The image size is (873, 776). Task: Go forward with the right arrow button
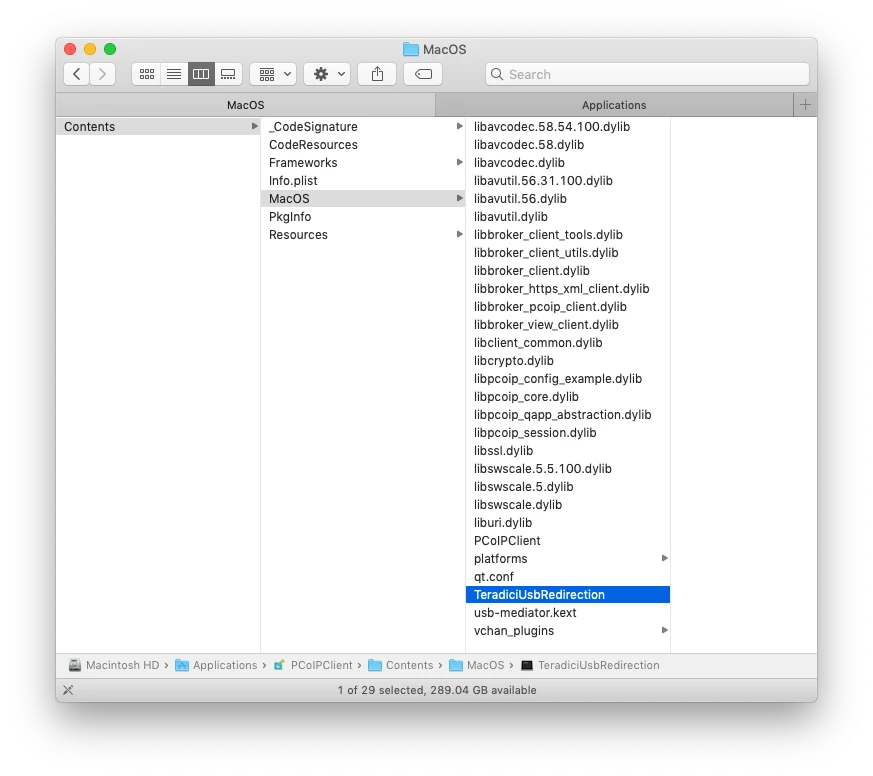click(102, 74)
